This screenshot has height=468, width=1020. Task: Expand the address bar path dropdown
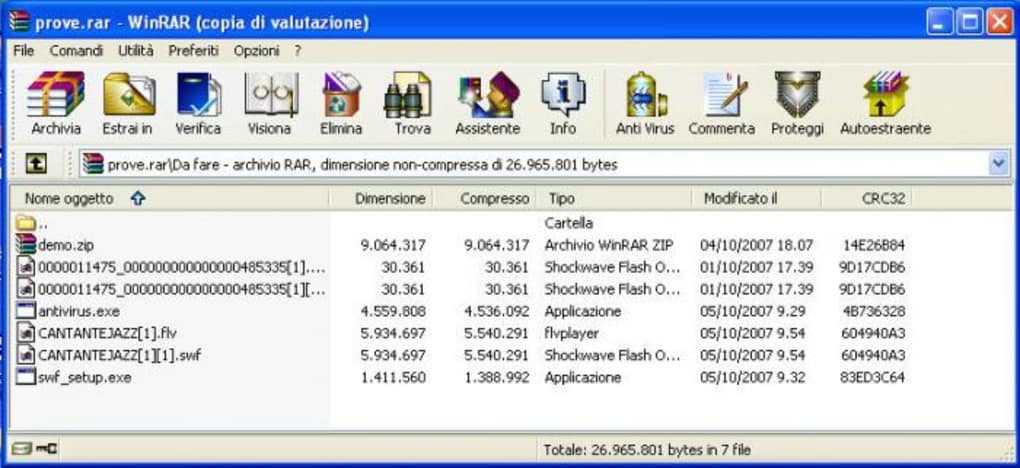pyautogui.click(x=999, y=164)
